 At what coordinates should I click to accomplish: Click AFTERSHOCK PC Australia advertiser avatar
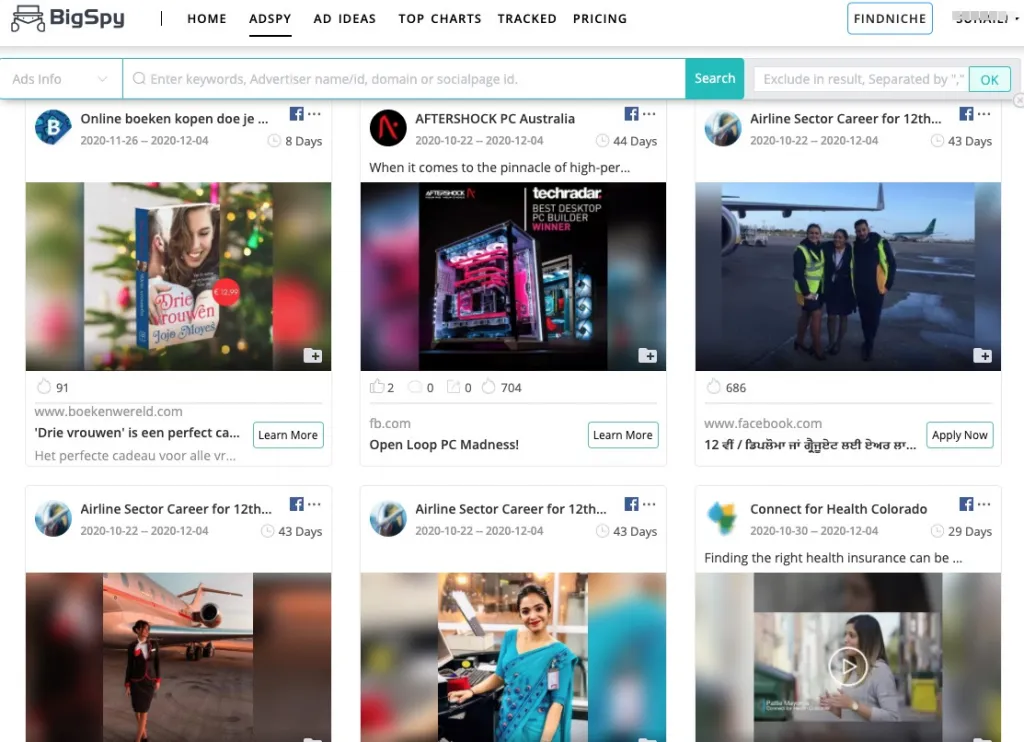point(388,128)
